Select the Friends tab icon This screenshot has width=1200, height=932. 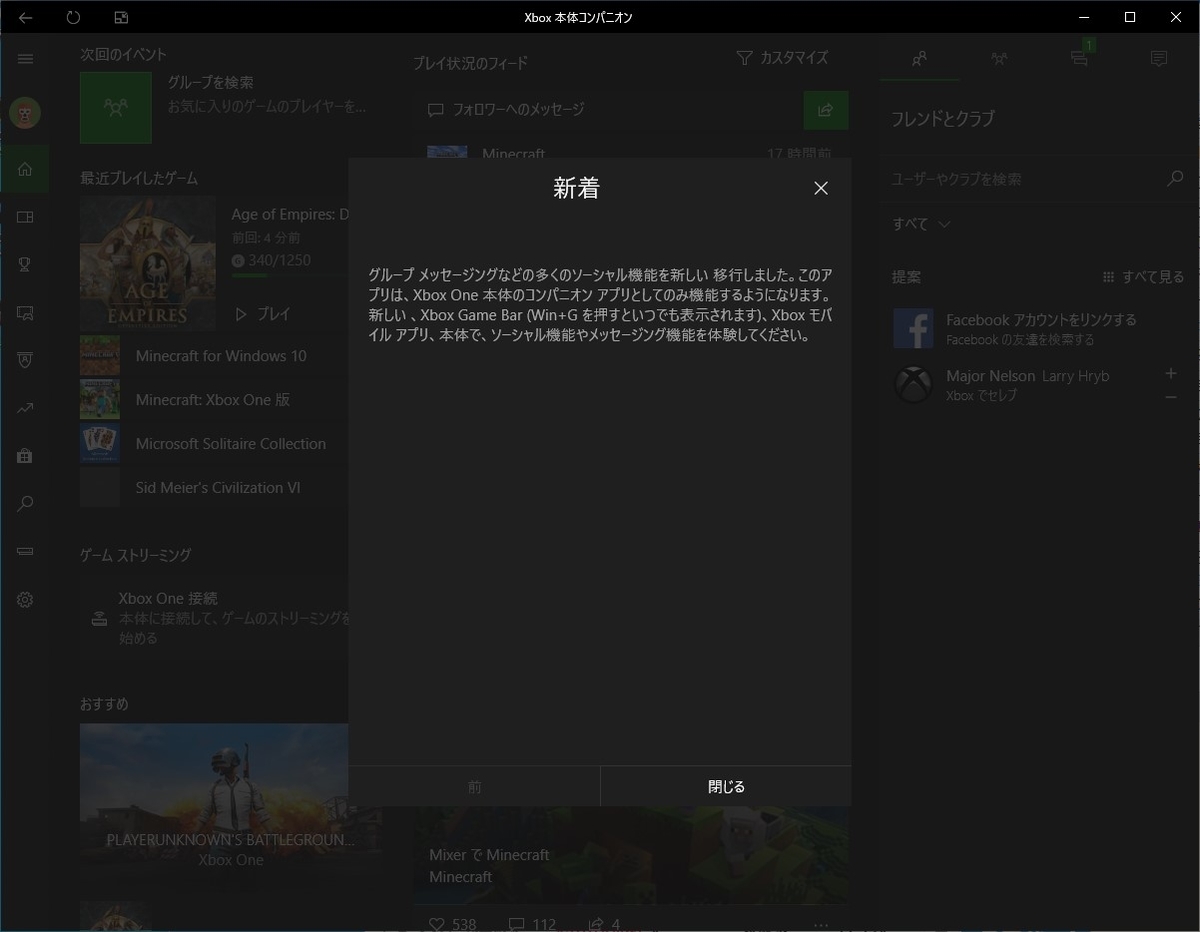coord(919,59)
